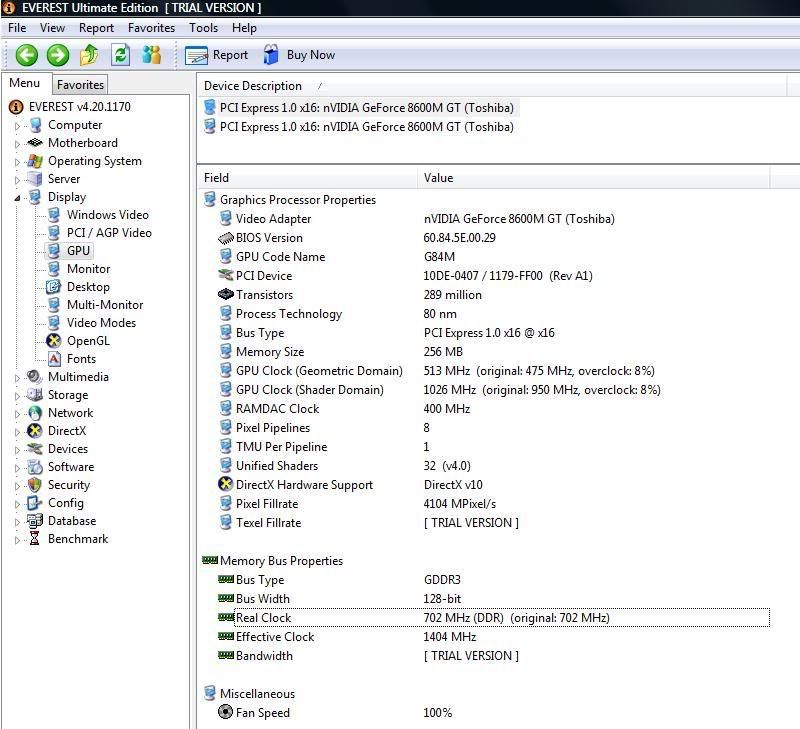Image resolution: width=800 pixels, height=729 pixels.
Task: Open the Report menu
Action: point(96,28)
